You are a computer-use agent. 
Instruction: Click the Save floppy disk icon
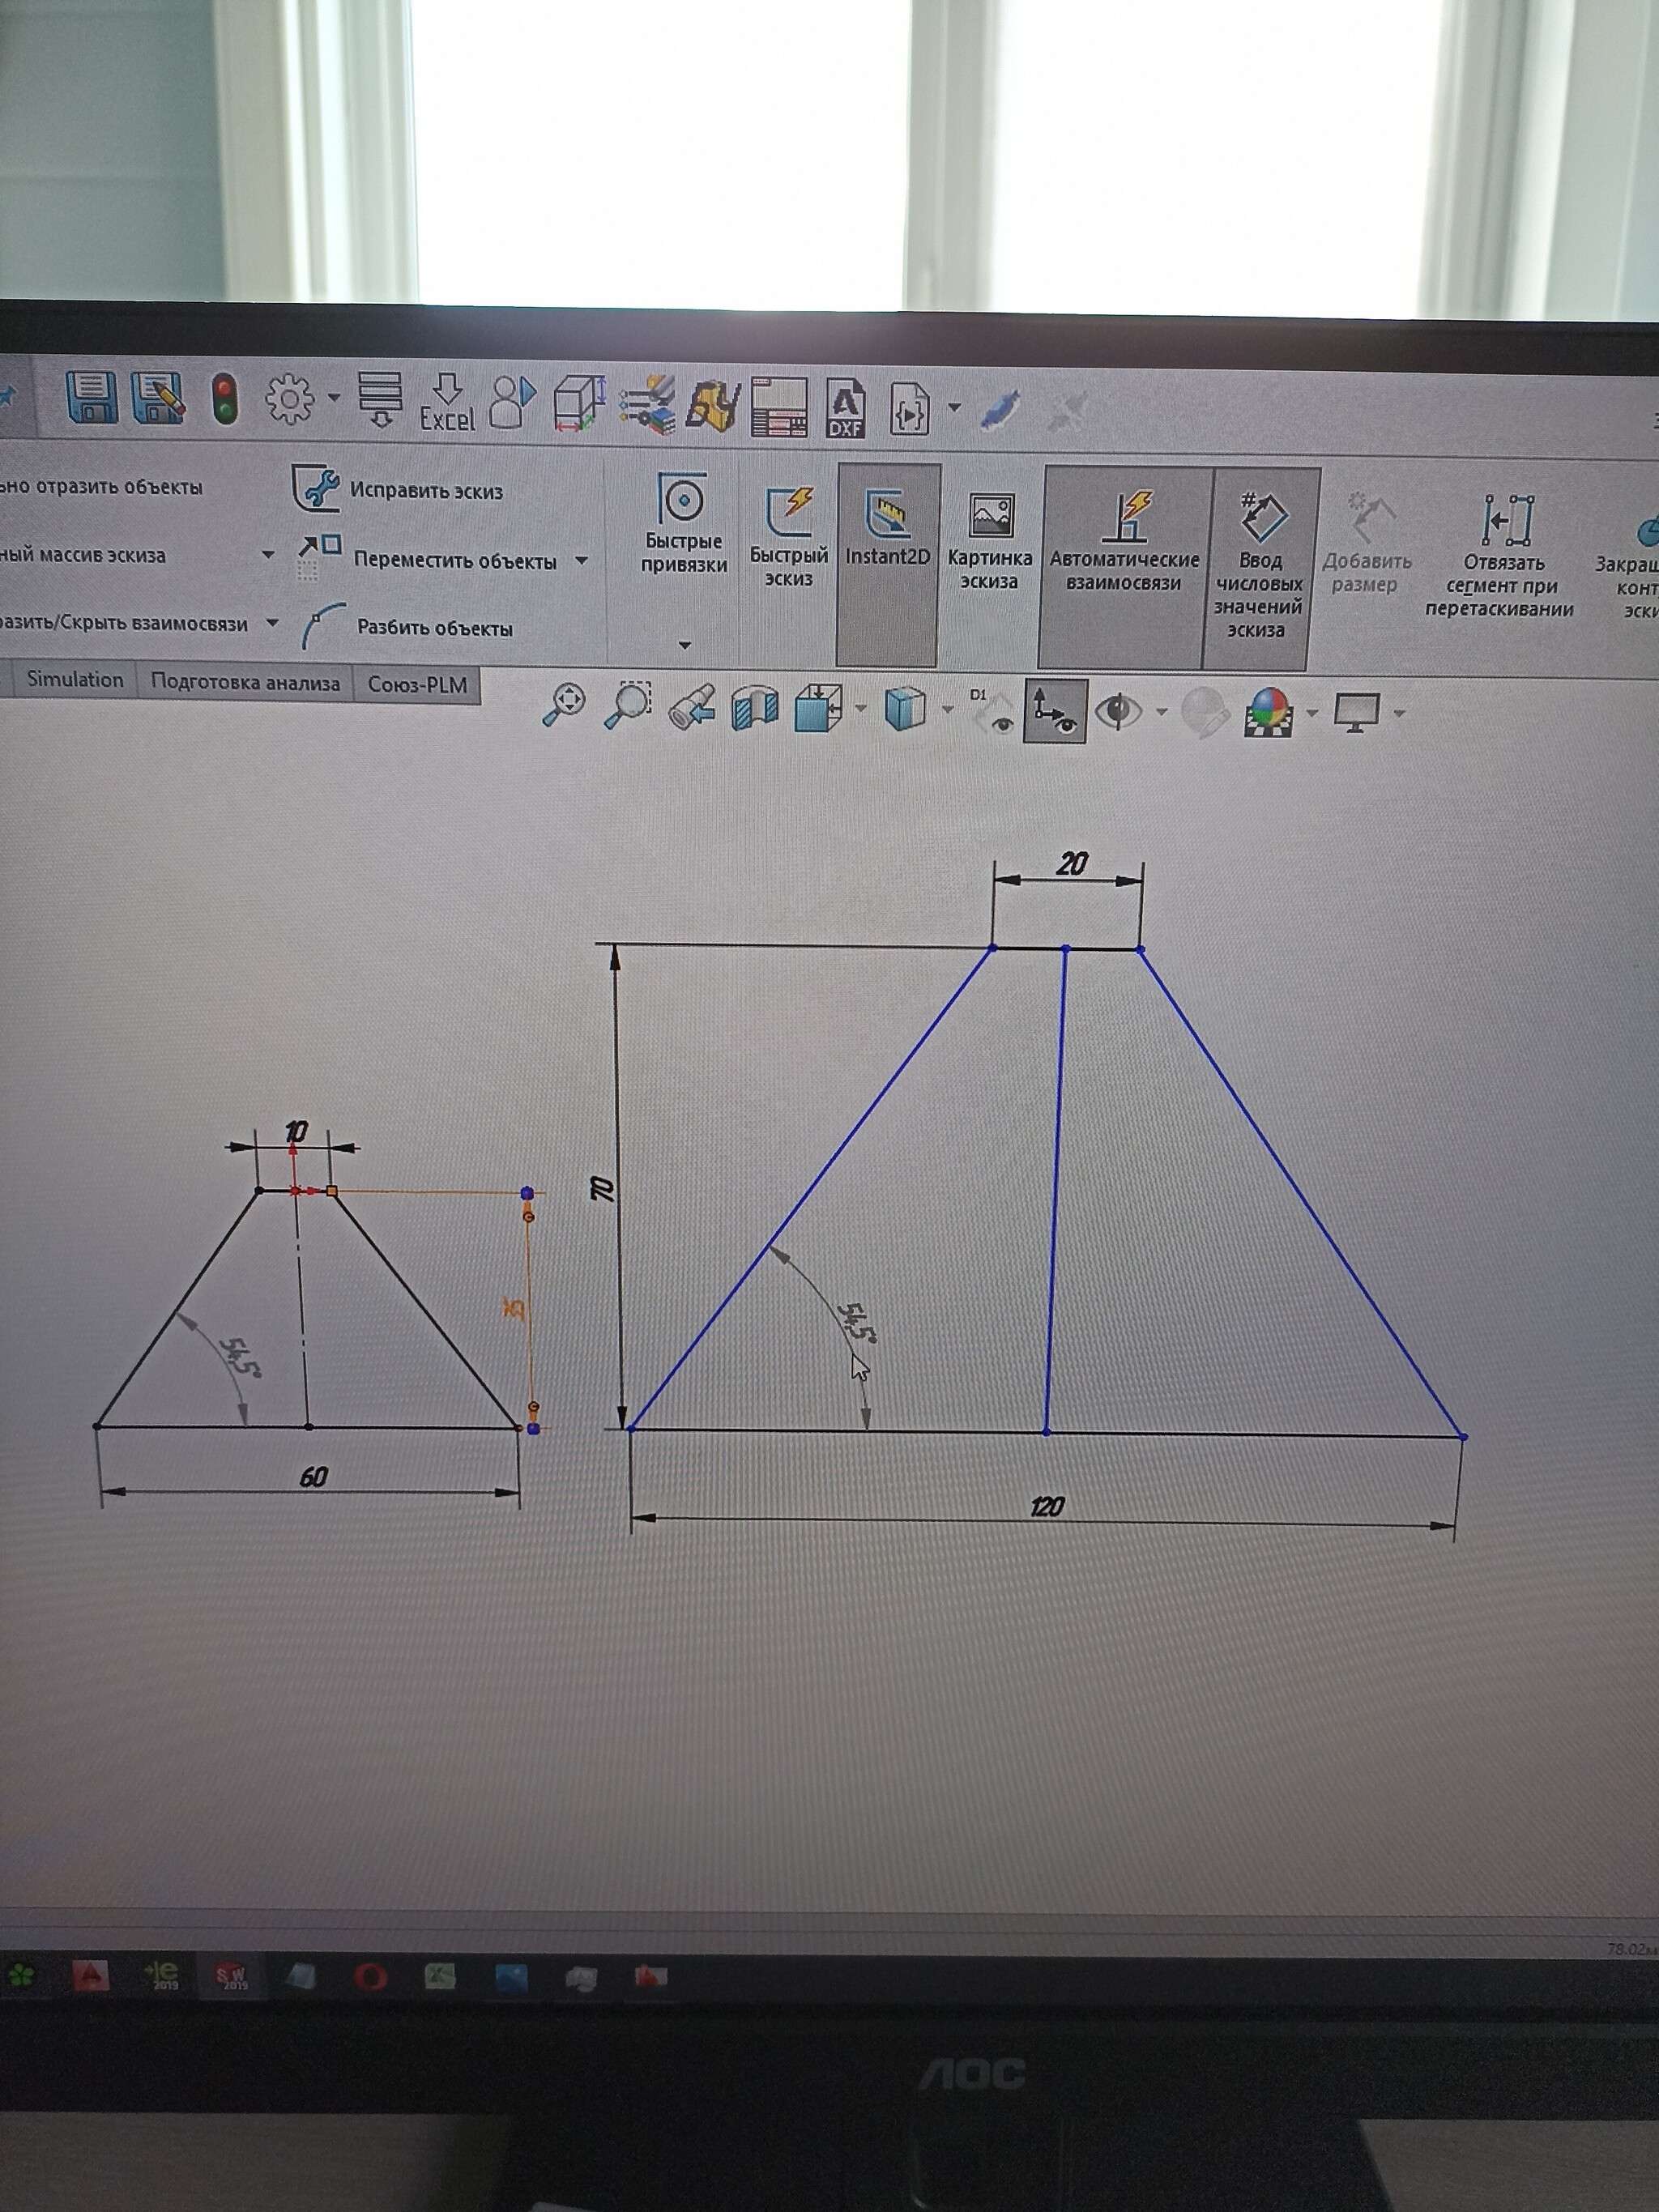(91, 397)
